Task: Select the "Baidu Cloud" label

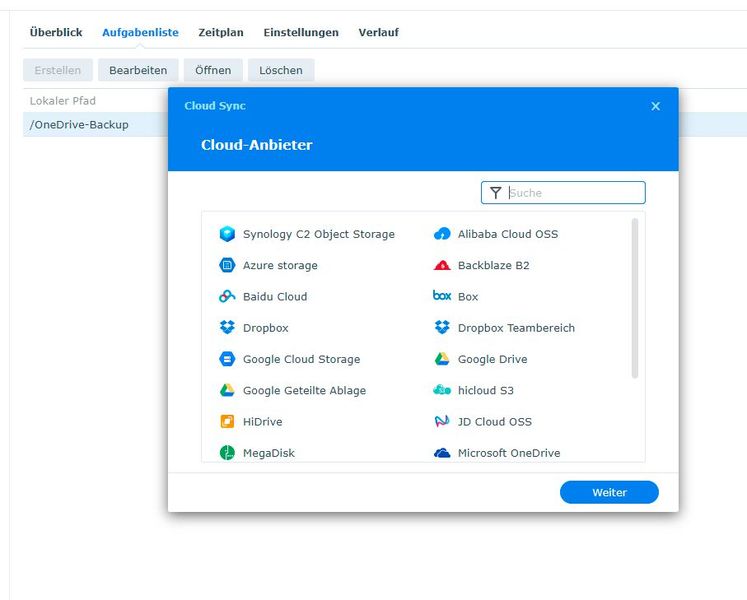Action: click(275, 296)
